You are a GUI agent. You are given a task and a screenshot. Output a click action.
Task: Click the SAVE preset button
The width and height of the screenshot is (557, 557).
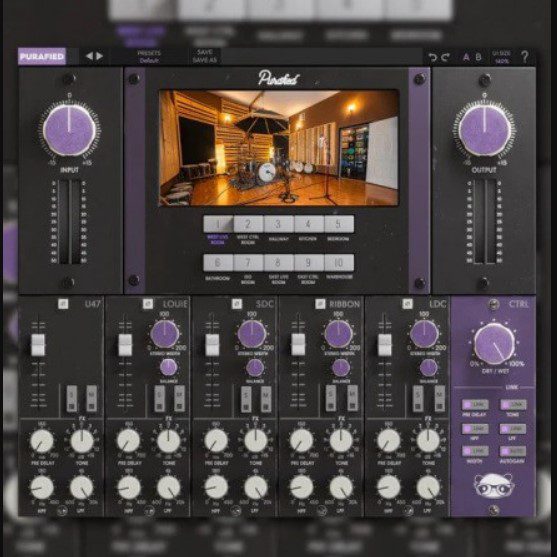click(x=205, y=52)
